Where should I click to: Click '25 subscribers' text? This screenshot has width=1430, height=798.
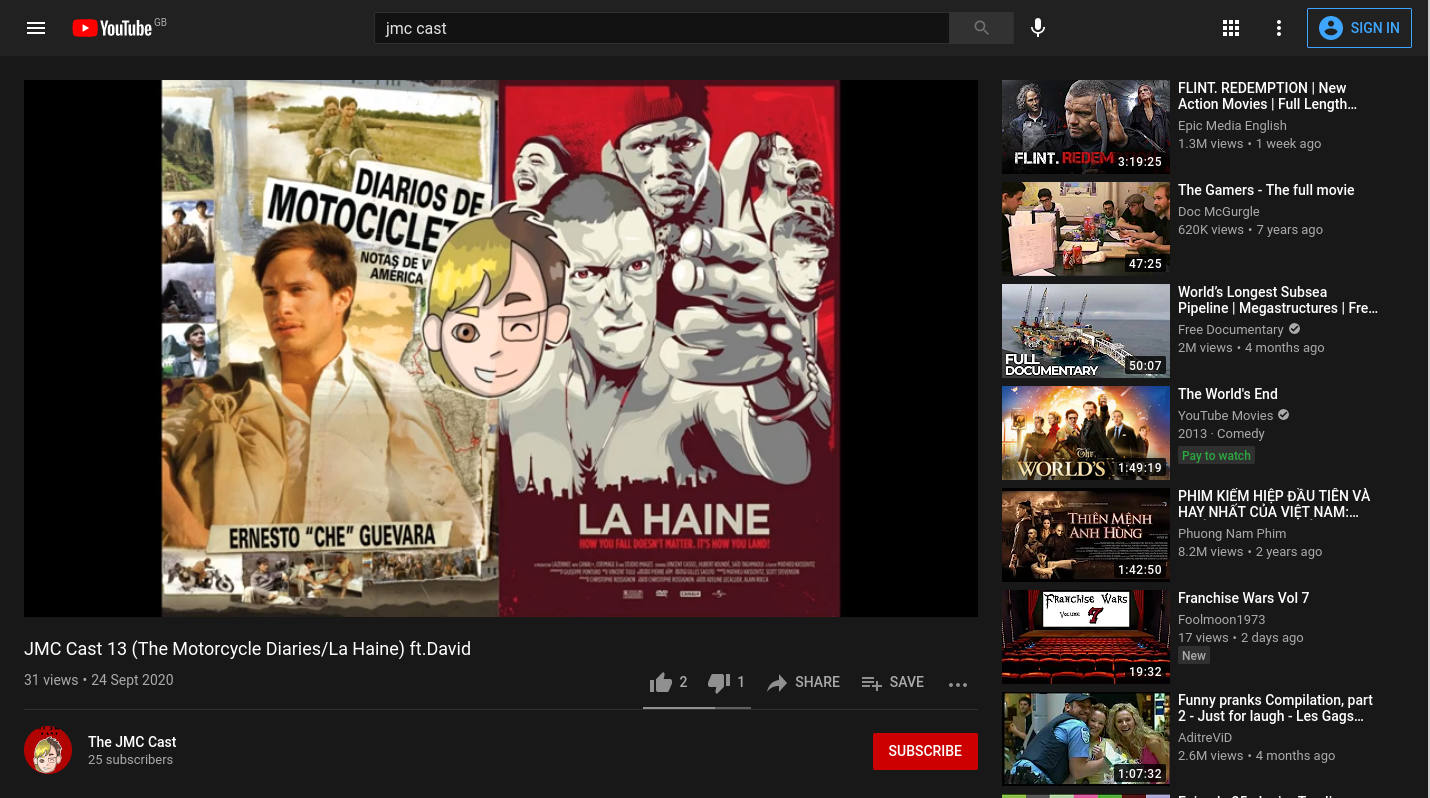point(130,760)
